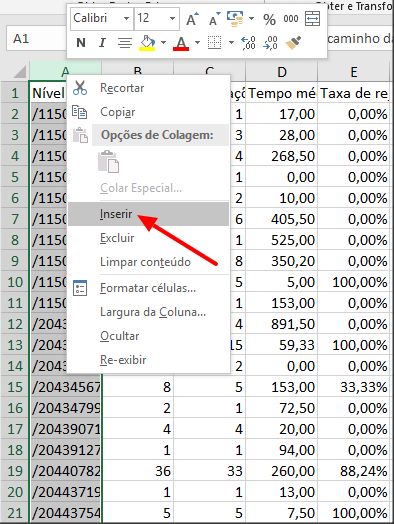Click accounting number format icon
Viewport: 394px width, 524px height.
[x=235, y=19]
